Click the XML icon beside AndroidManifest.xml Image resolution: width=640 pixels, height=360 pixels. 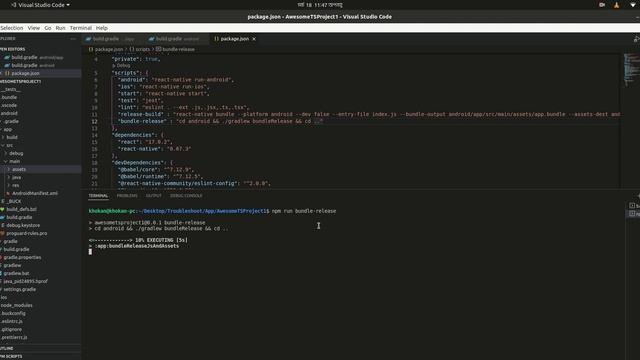[x=8, y=193]
